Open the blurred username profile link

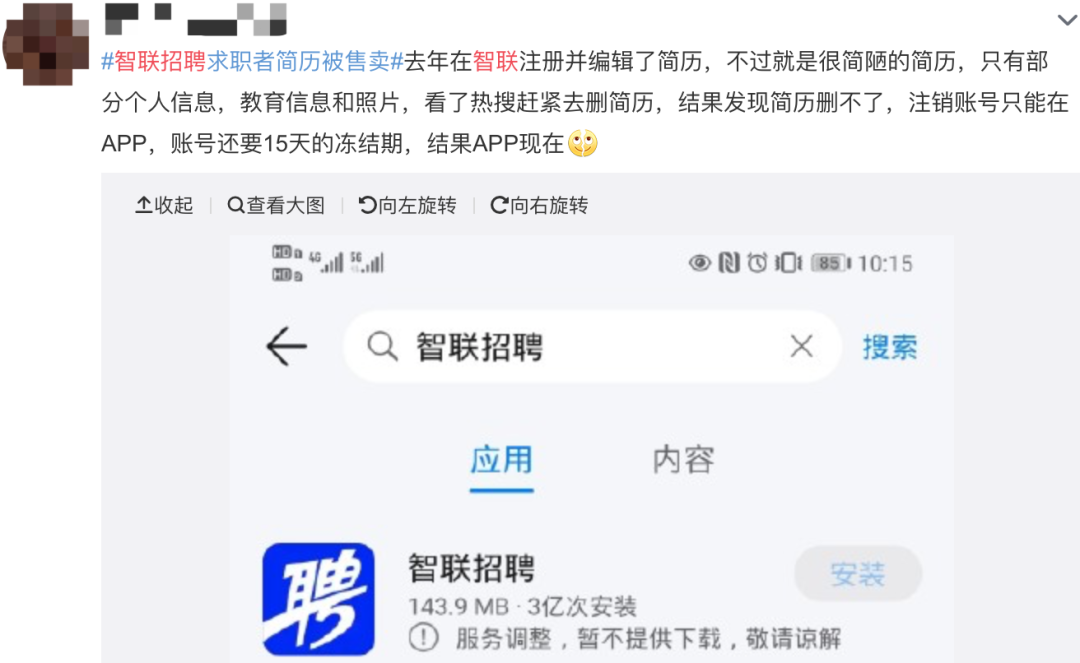pos(196,19)
